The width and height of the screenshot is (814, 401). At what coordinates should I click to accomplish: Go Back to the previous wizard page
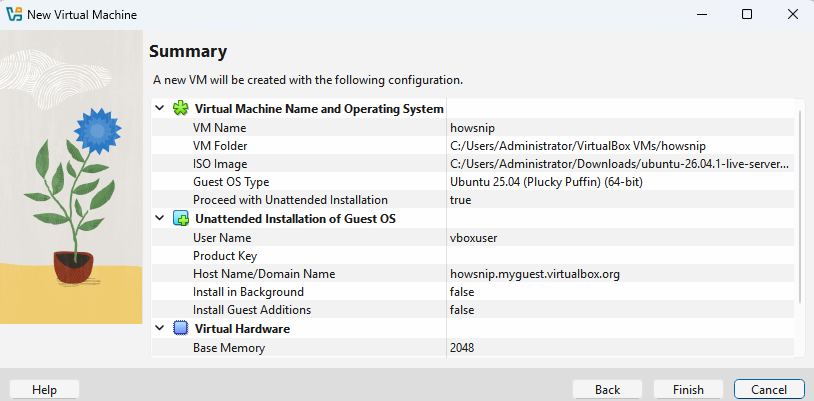[x=607, y=389]
